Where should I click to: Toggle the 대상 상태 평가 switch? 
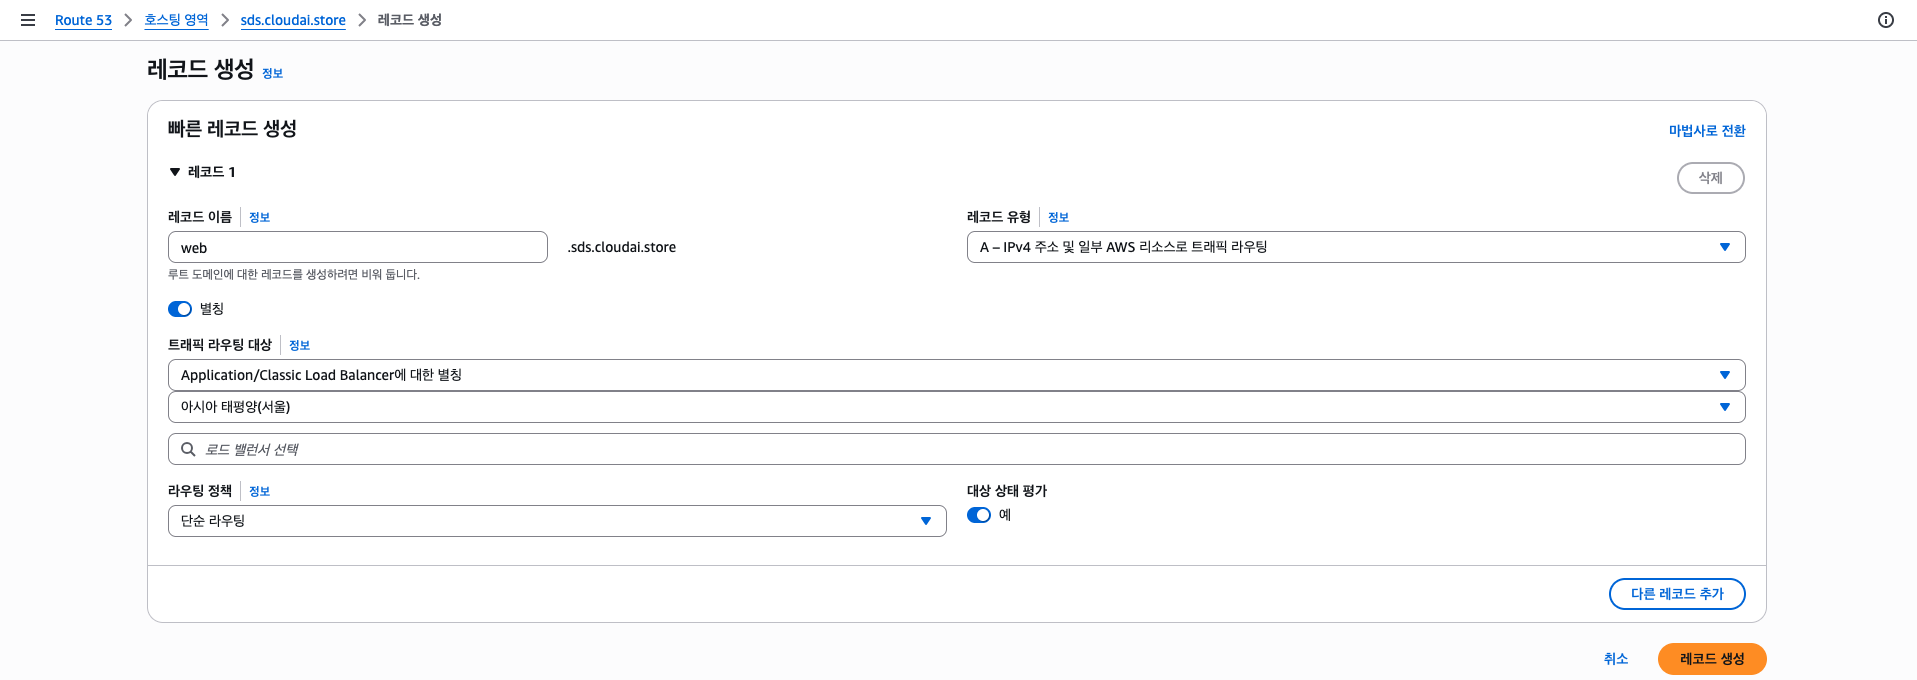click(x=979, y=515)
